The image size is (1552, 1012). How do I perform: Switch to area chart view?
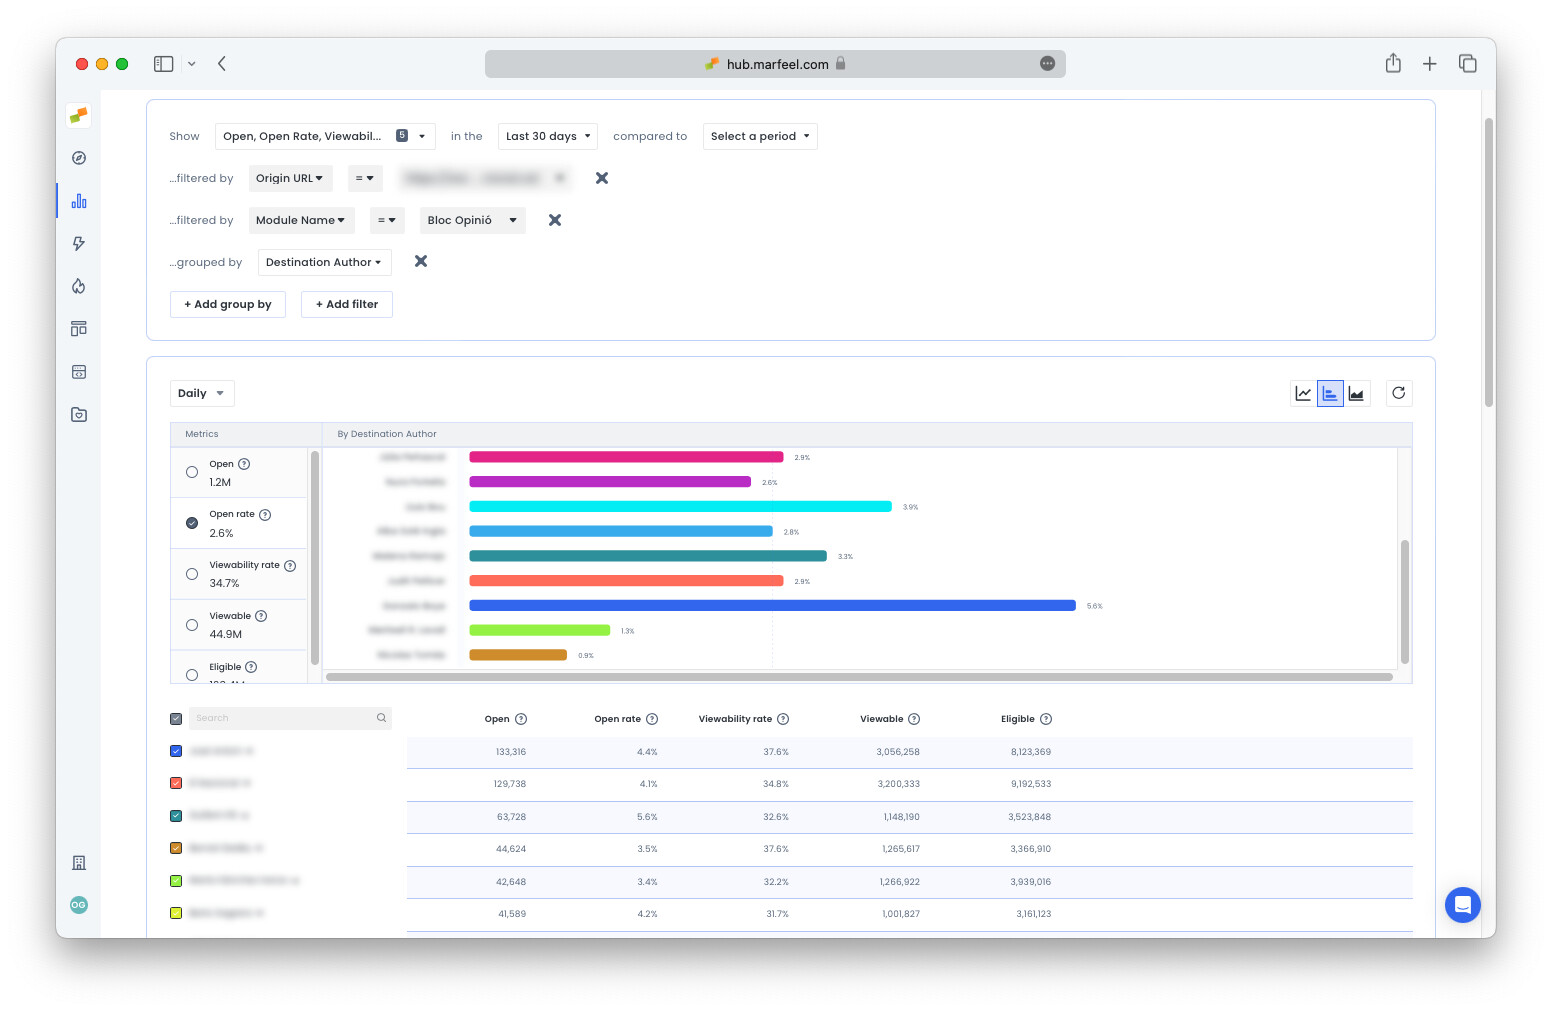(1356, 394)
